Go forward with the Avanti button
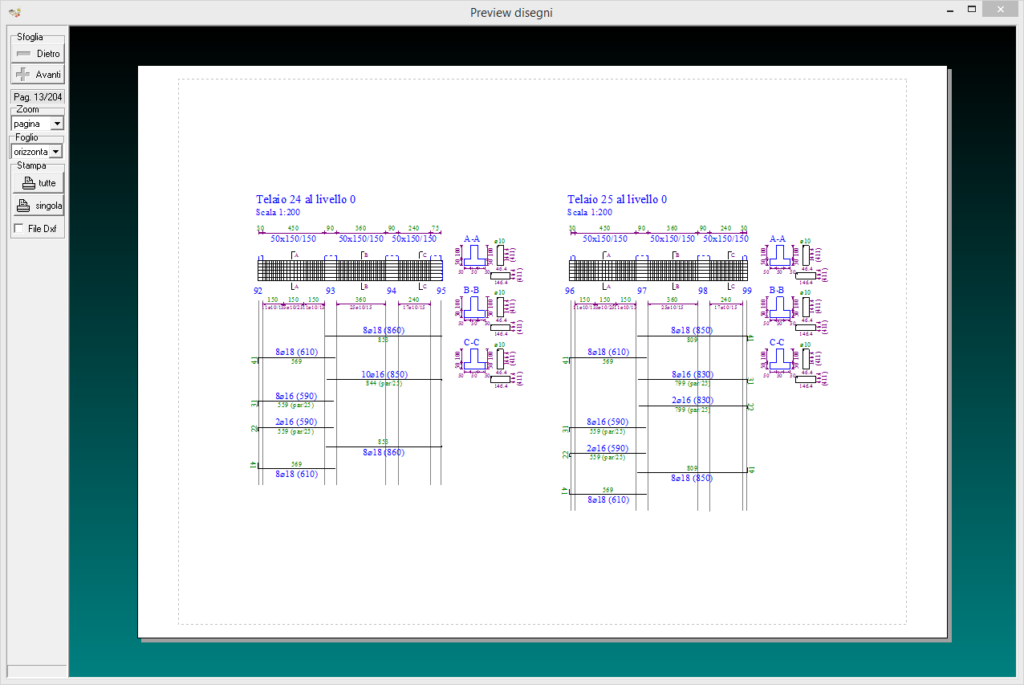This screenshot has width=1024, height=685. click(38, 74)
